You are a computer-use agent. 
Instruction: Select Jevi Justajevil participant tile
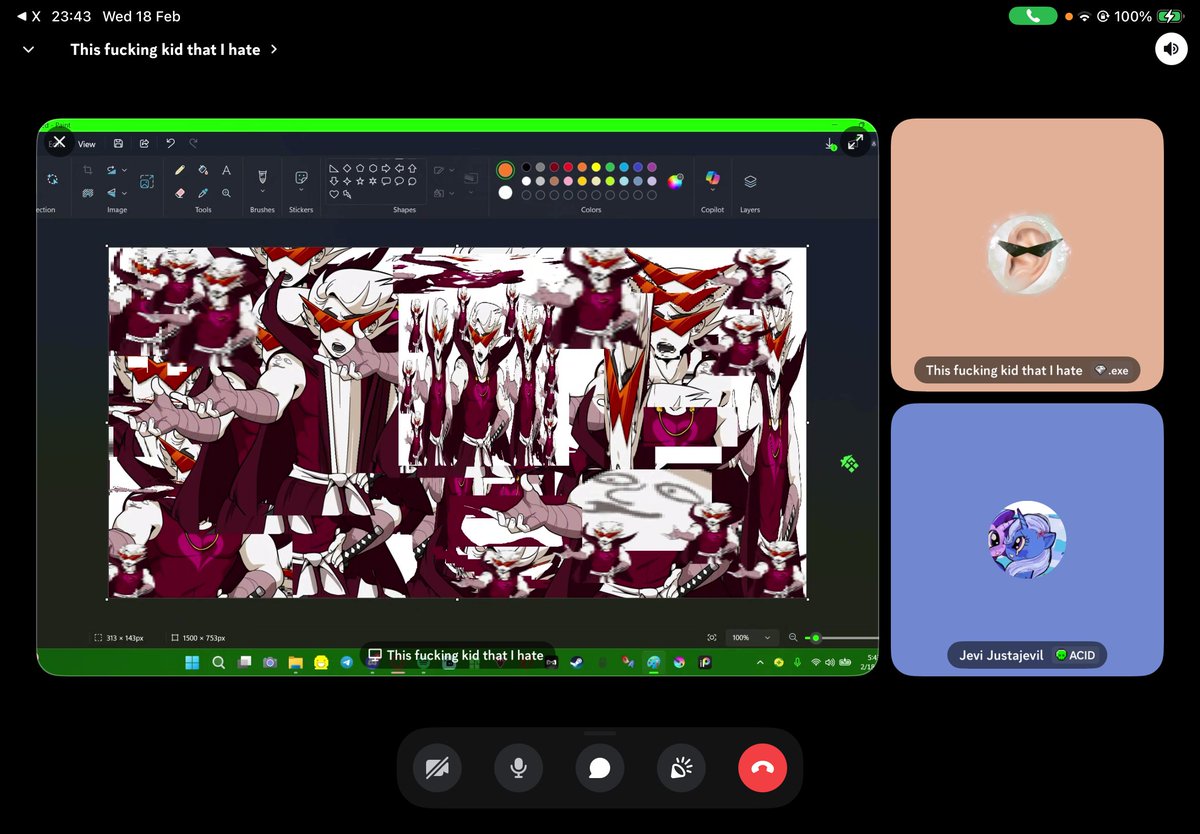(x=1027, y=539)
